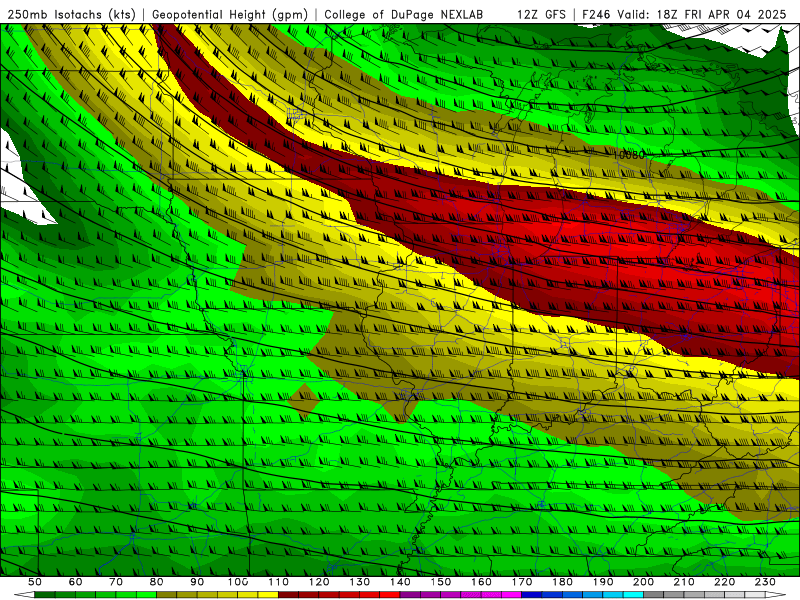Click the 170 value on the color scale
The image size is (800, 600).
coord(522,582)
